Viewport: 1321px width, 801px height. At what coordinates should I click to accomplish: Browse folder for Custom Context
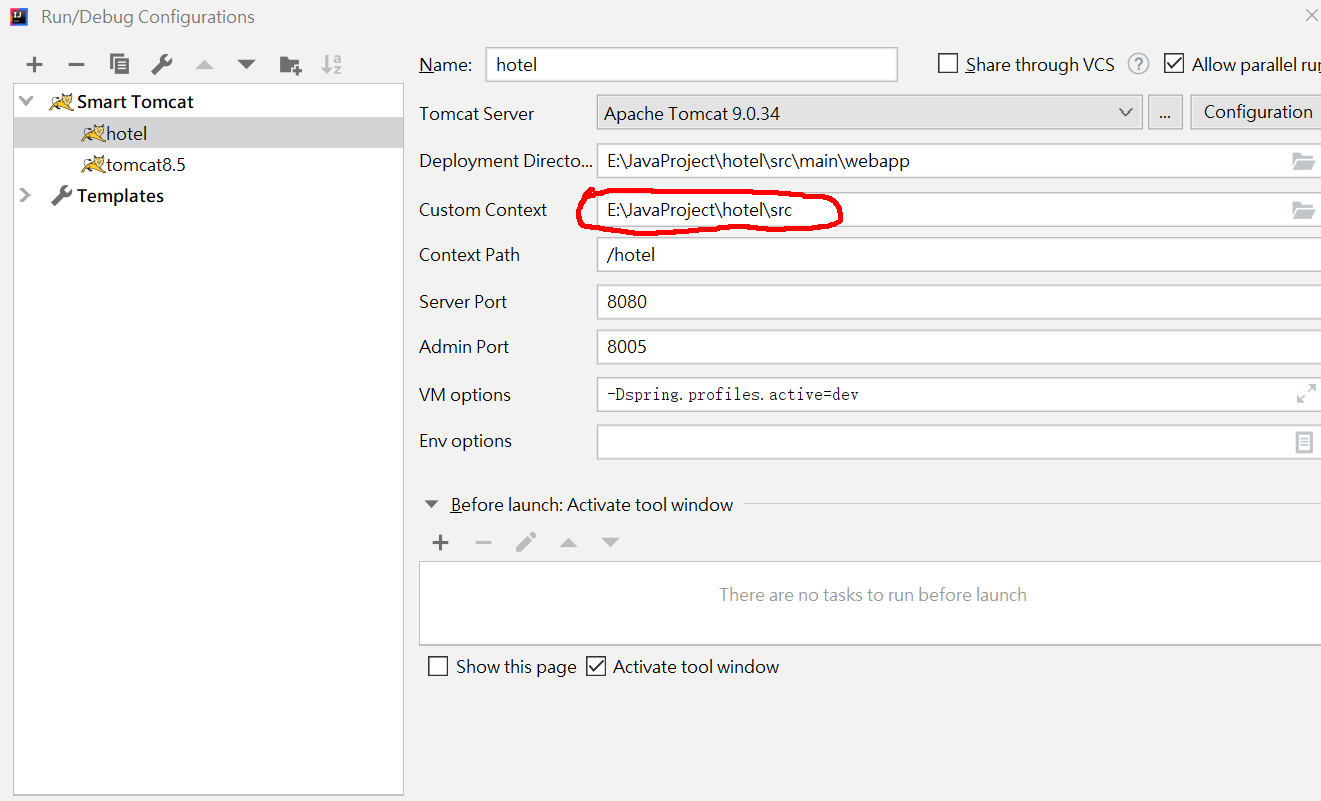[1303, 210]
